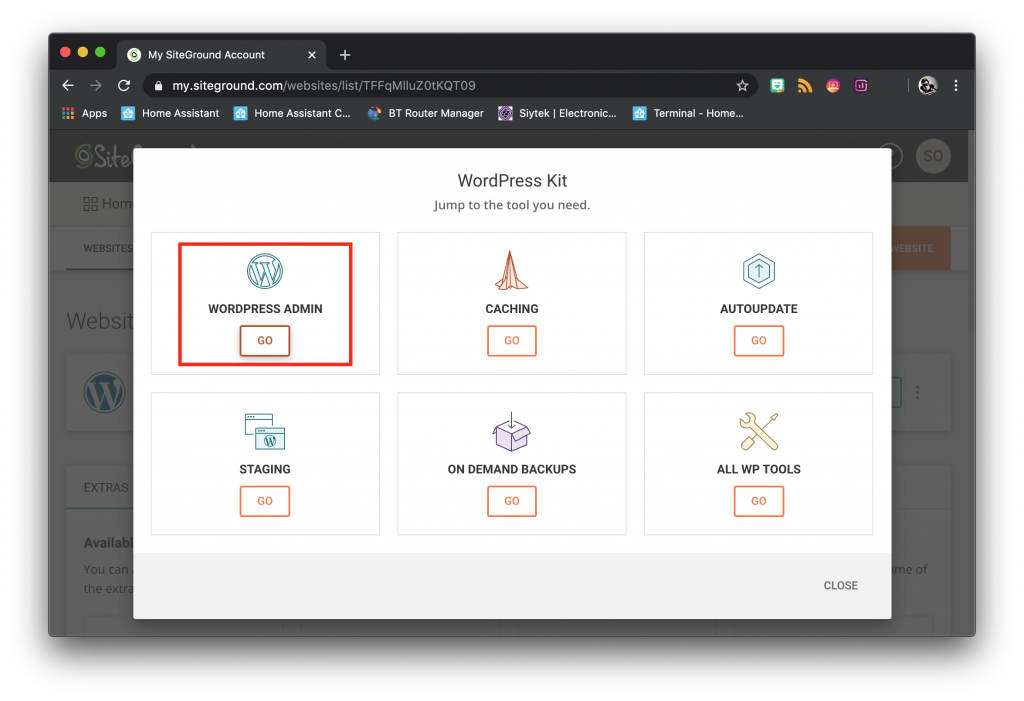Click the orange WEBSITE button behind the dialog

coord(921,248)
